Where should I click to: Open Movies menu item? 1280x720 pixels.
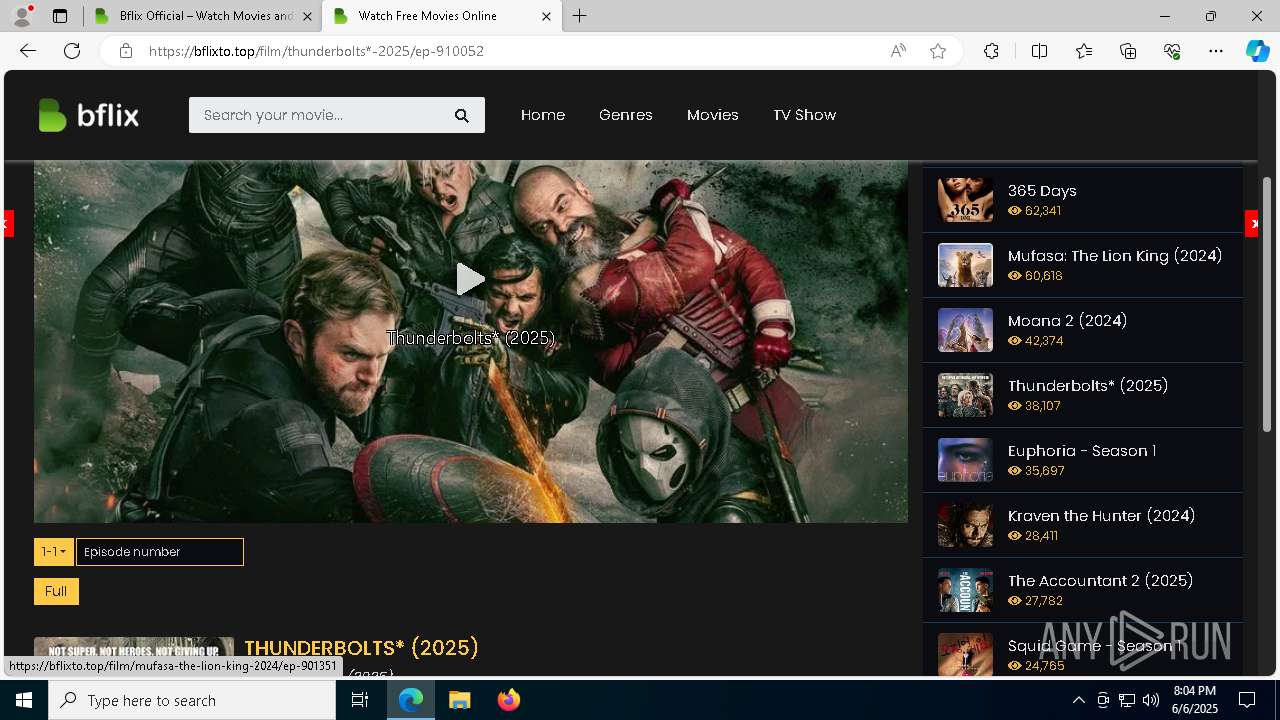(713, 115)
